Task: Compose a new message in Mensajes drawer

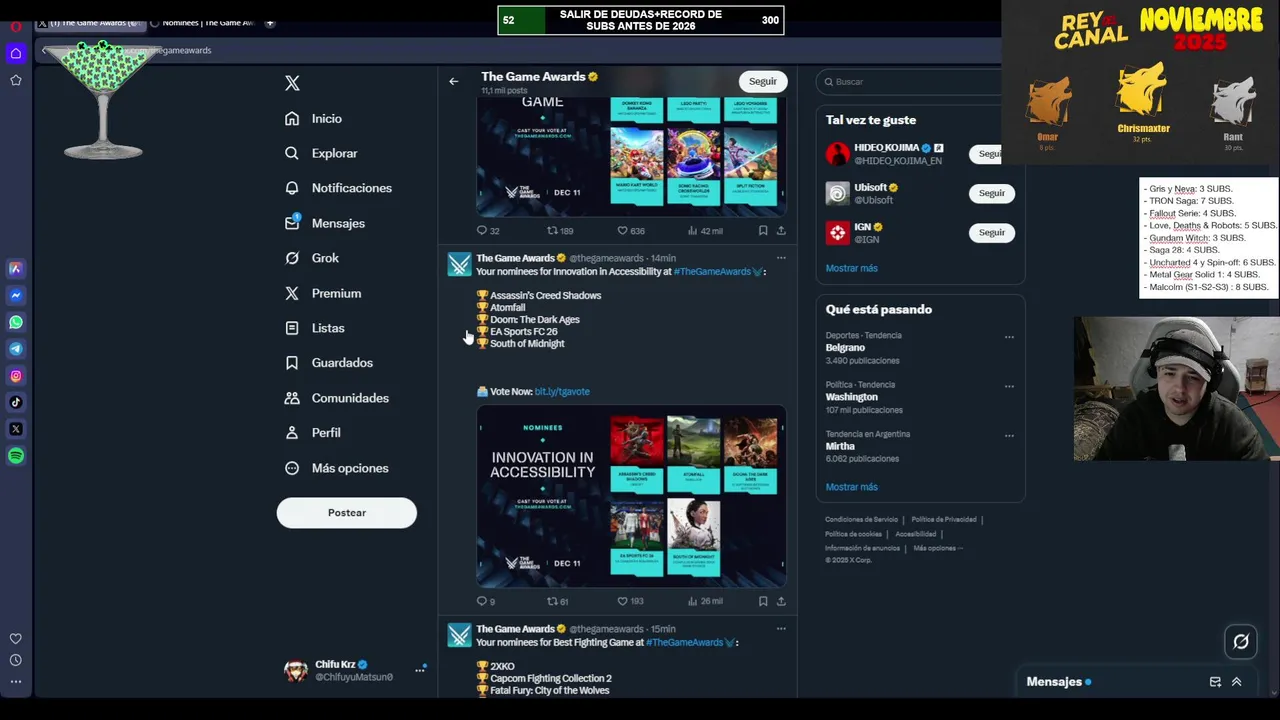Action: (x=1215, y=682)
